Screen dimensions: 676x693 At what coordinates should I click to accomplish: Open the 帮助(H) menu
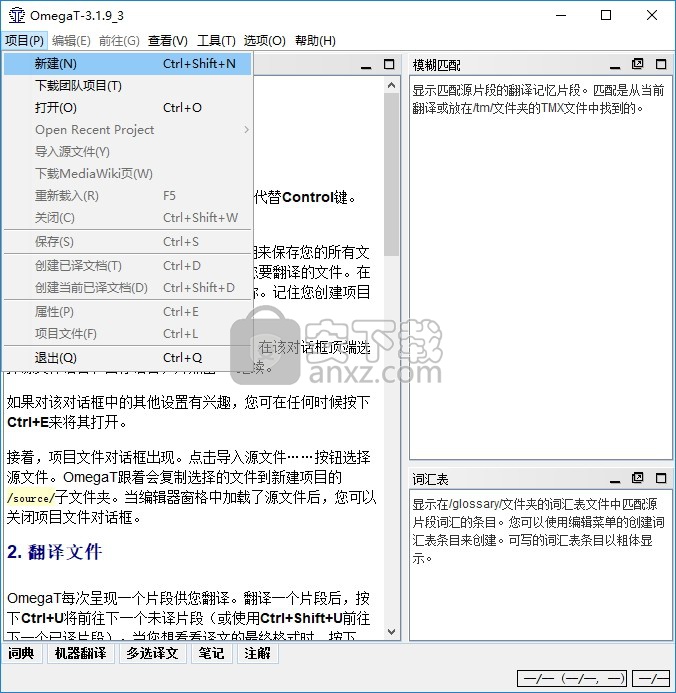pyautogui.click(x=315, y=41)
